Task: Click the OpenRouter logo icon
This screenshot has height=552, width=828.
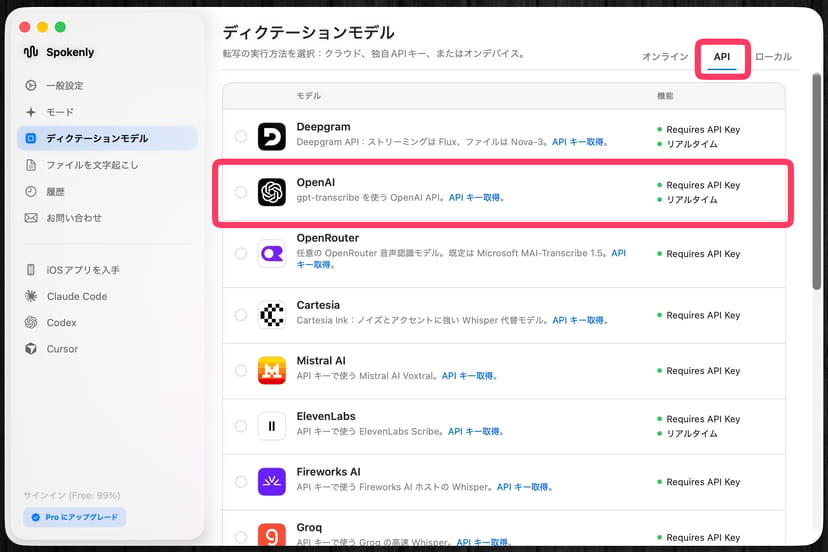Action: coord(272,254)
